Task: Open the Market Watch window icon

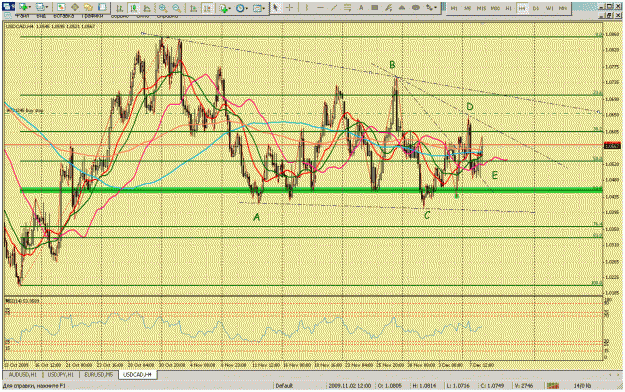Action: [61, 7]
